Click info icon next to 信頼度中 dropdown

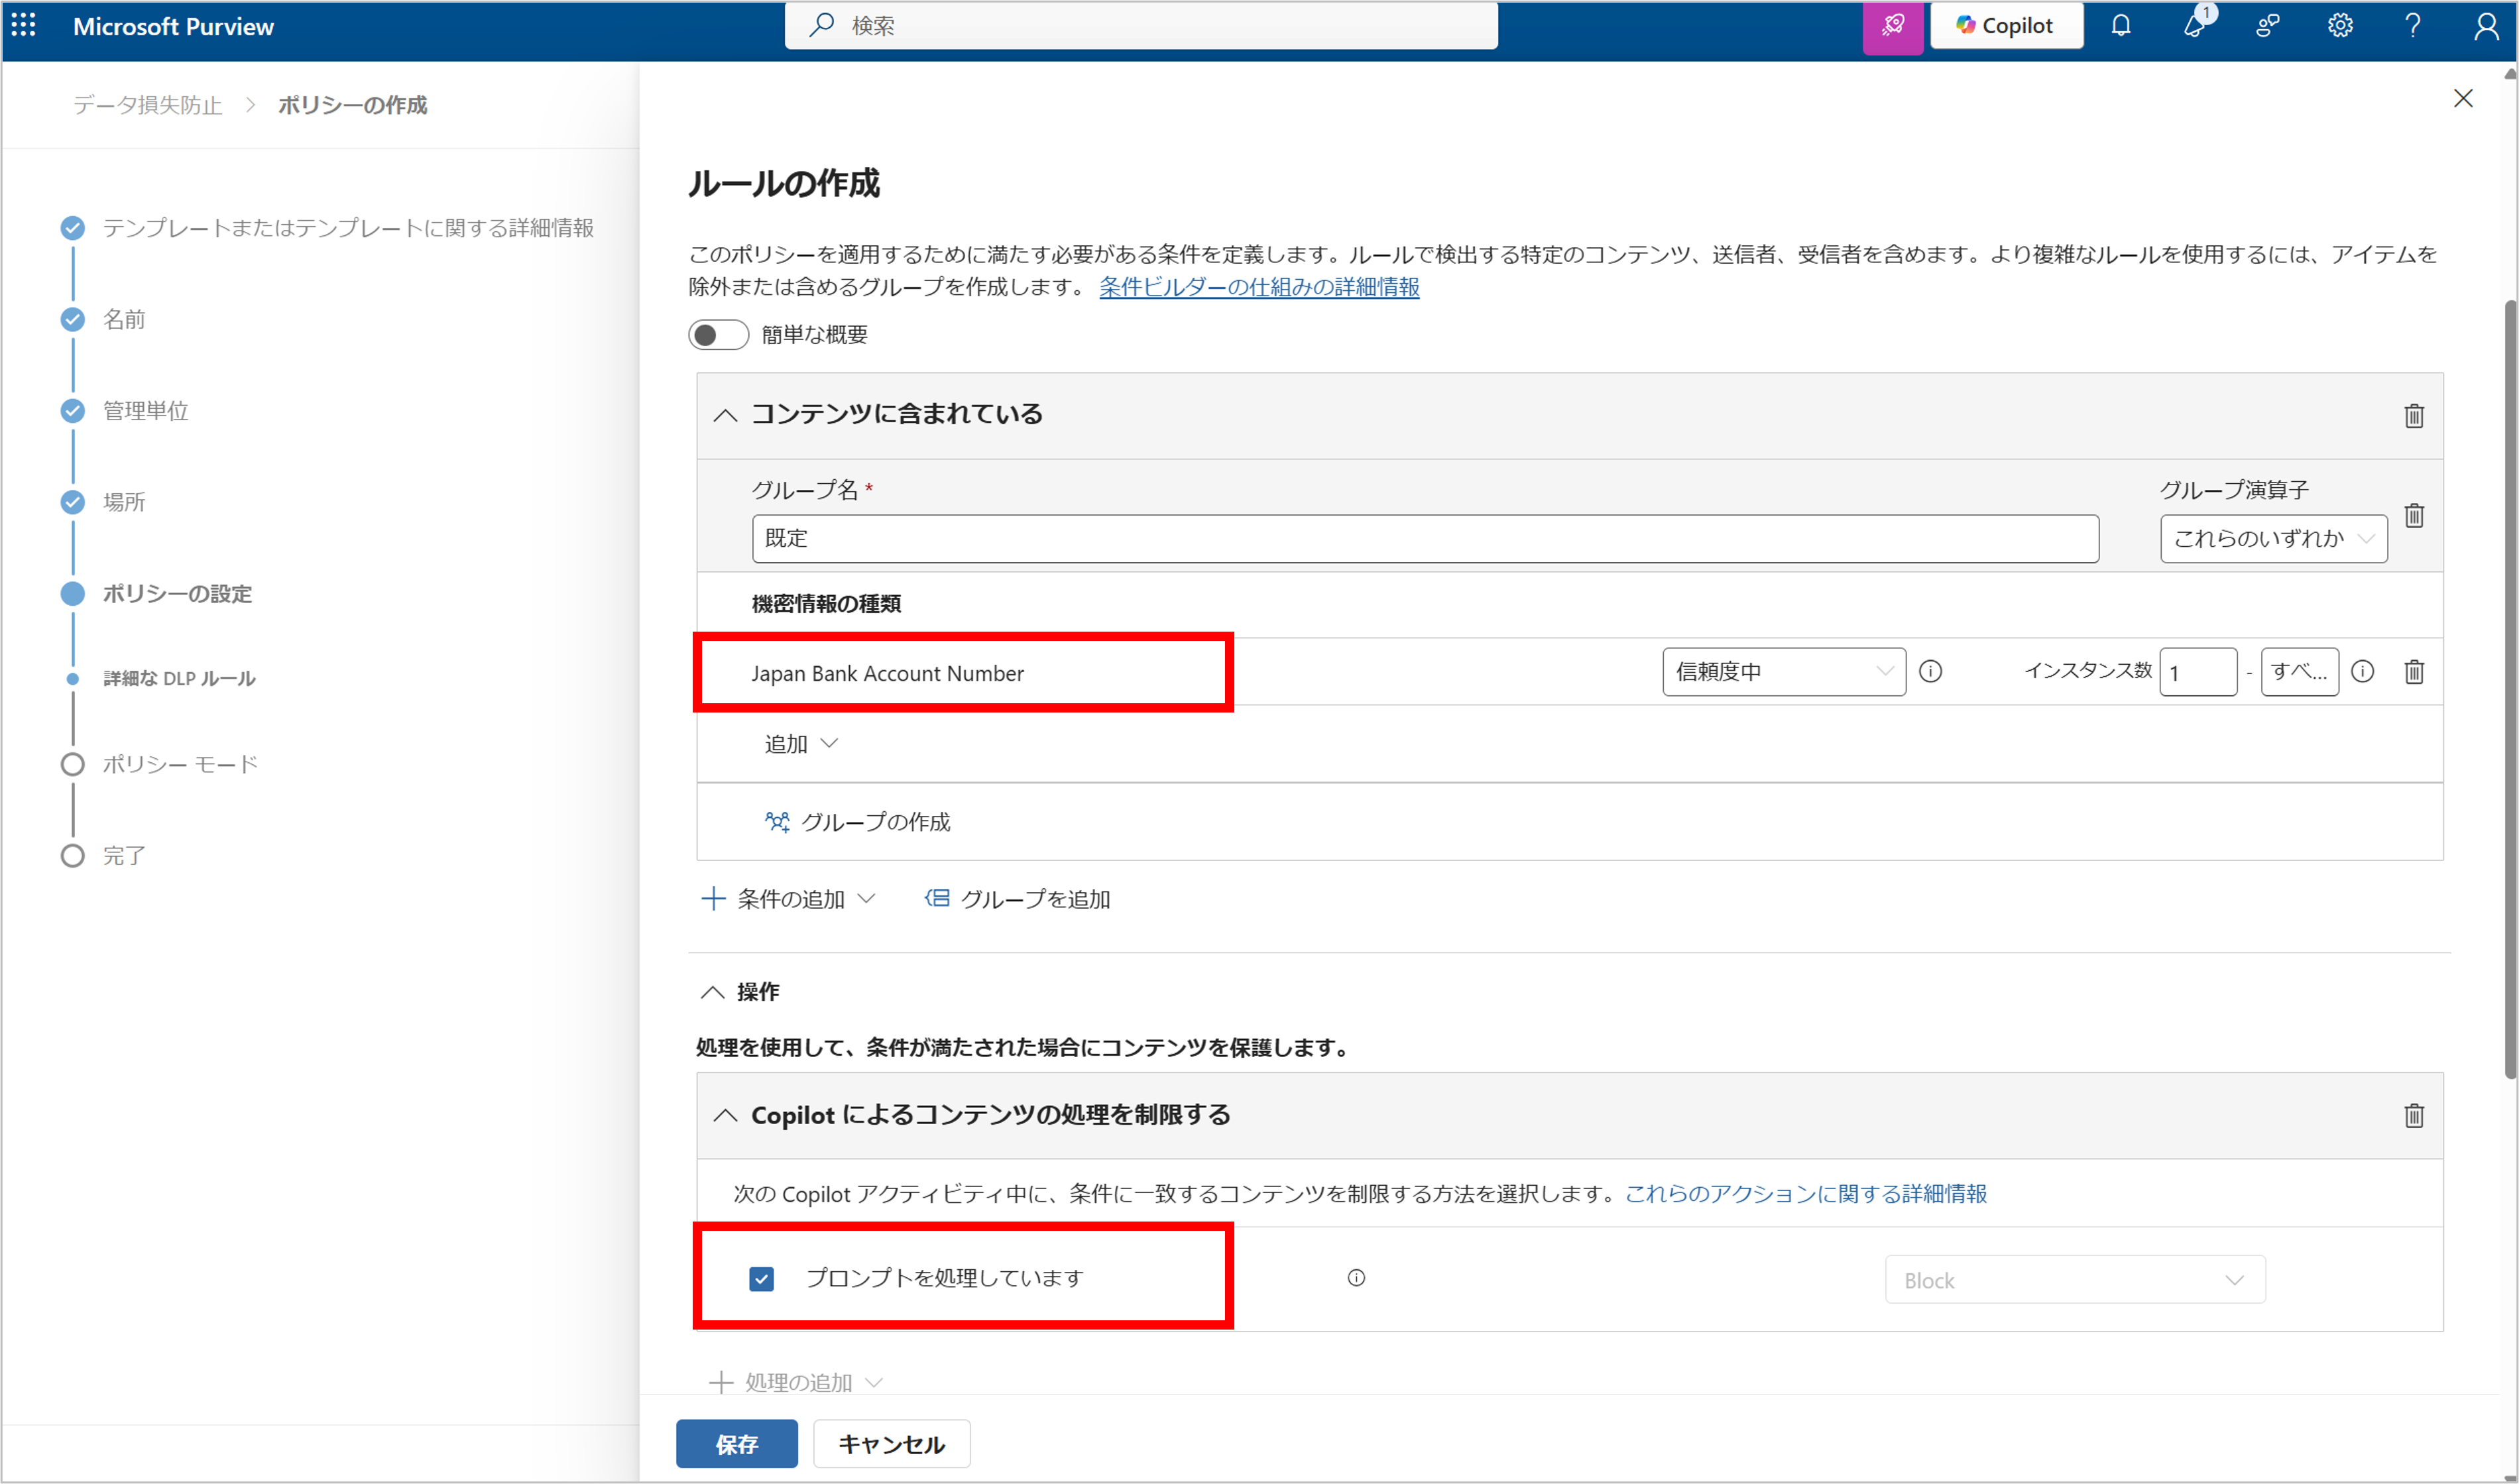point(1930,671)
